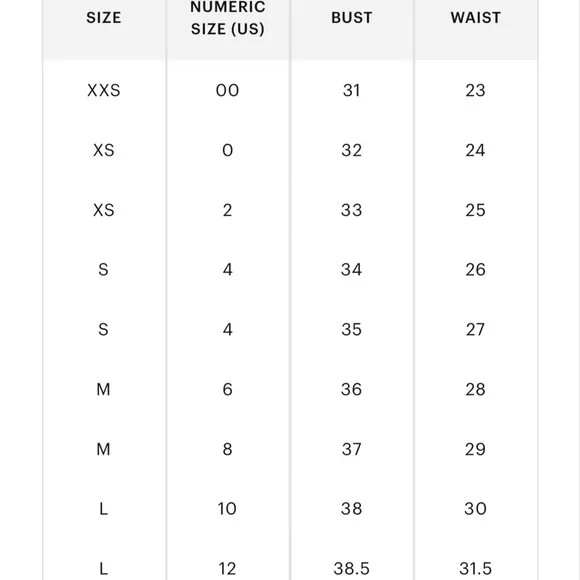The width and height of the screenshot is (580, 580).
Task: Click the WAIST column header
Action: coord(475,18)
